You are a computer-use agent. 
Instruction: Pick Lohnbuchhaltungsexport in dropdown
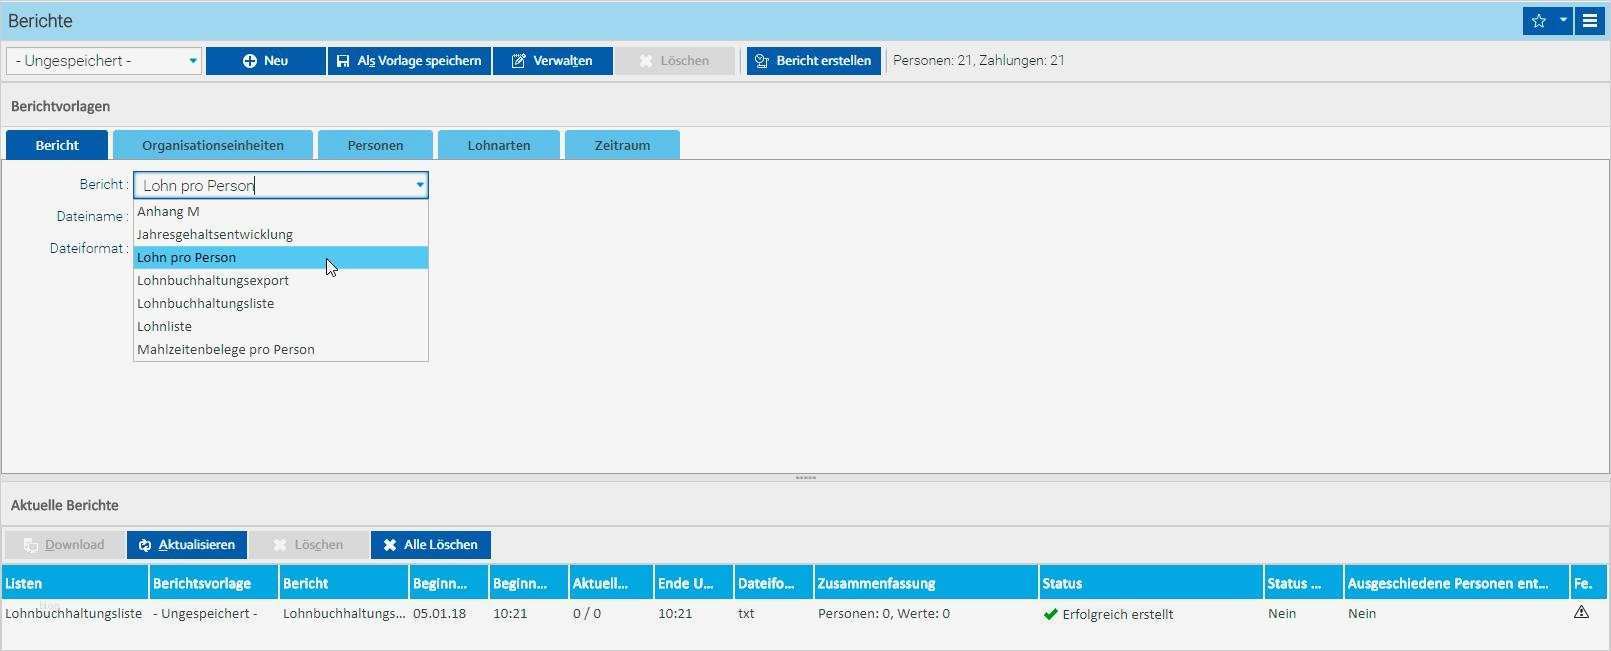[x=281, y=280]
